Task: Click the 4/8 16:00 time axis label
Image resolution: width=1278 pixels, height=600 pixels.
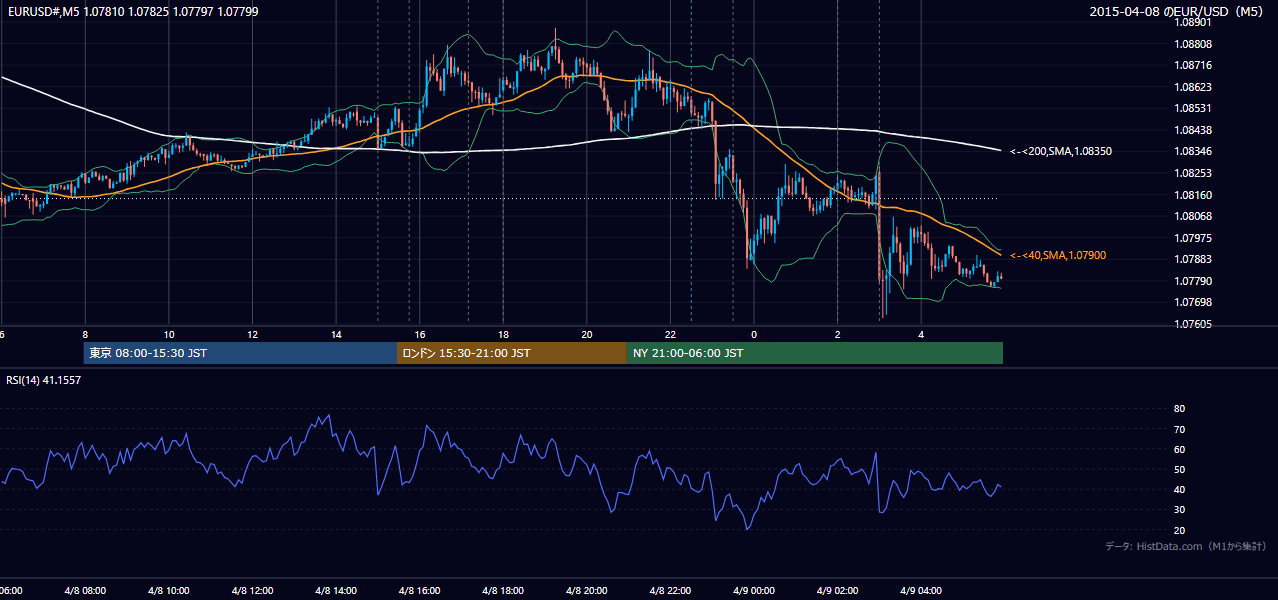Action: (x=420, y=590)
